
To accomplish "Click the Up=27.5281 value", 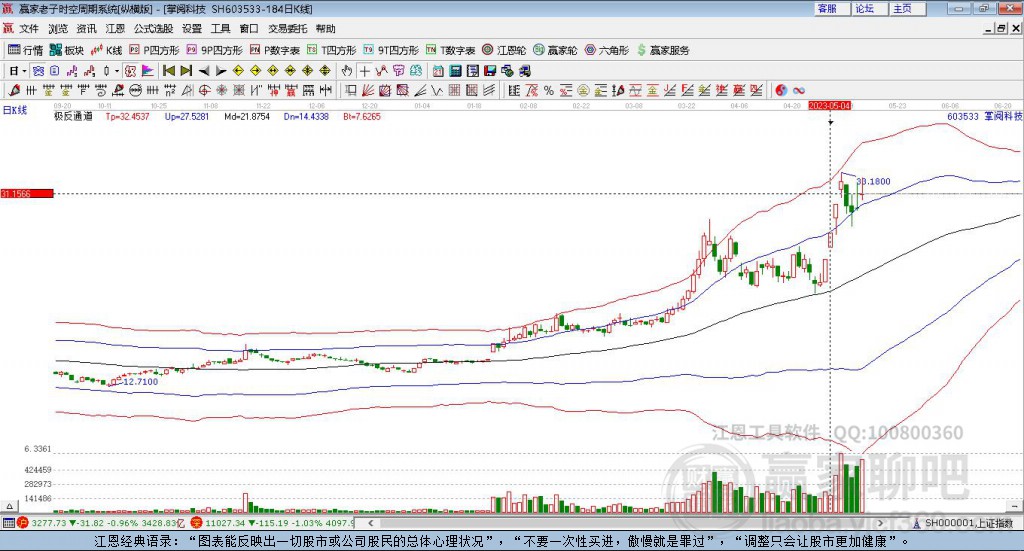I will click(x=187, y=116).
